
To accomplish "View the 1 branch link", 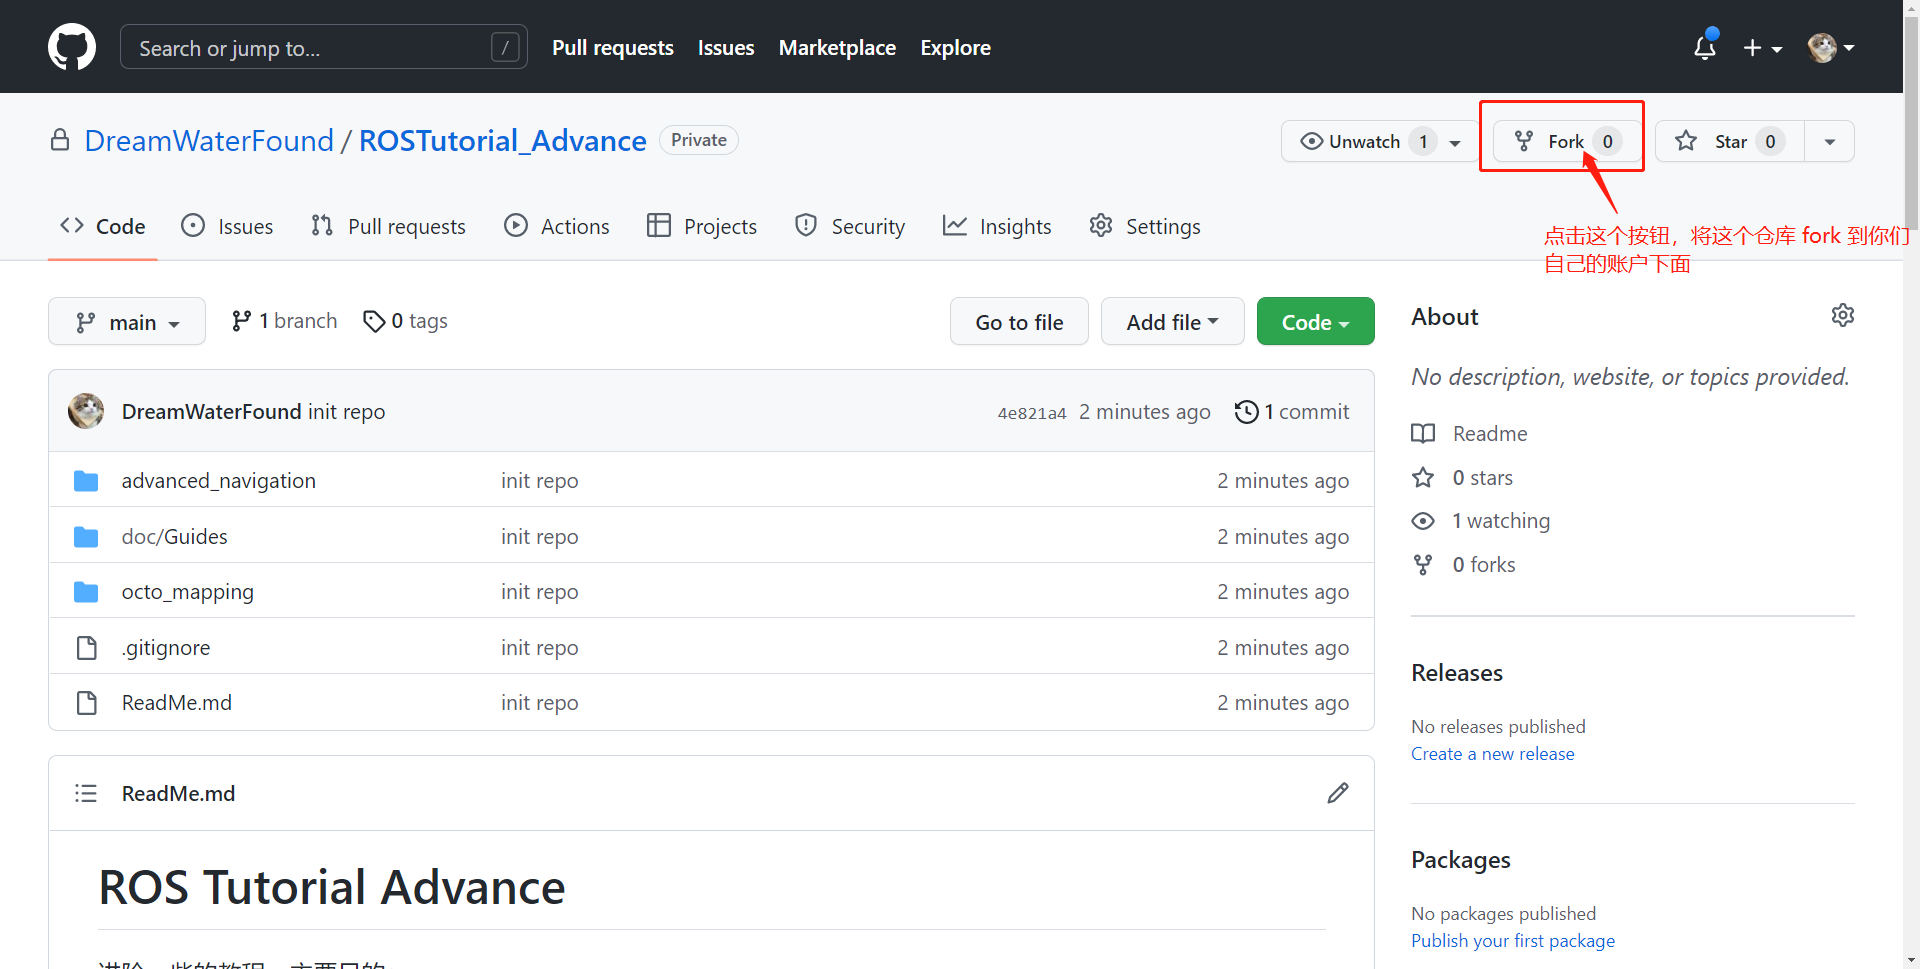I will pos(284,321).
